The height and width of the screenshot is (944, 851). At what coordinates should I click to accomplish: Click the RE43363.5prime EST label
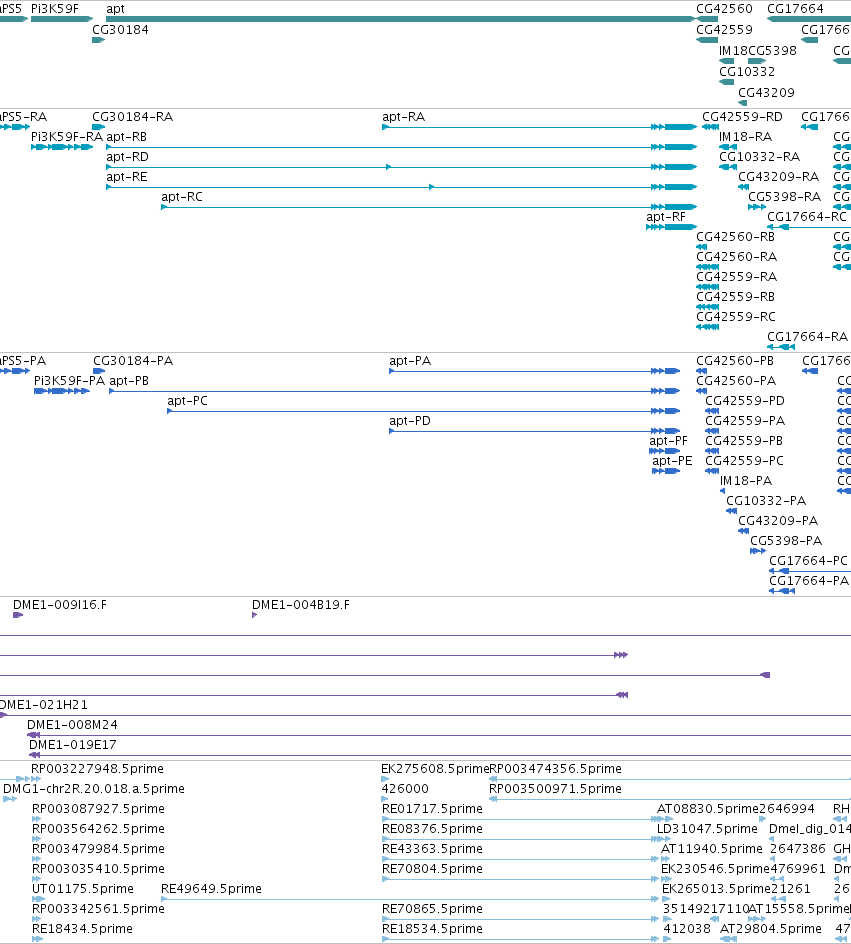[x=432, y=848]
